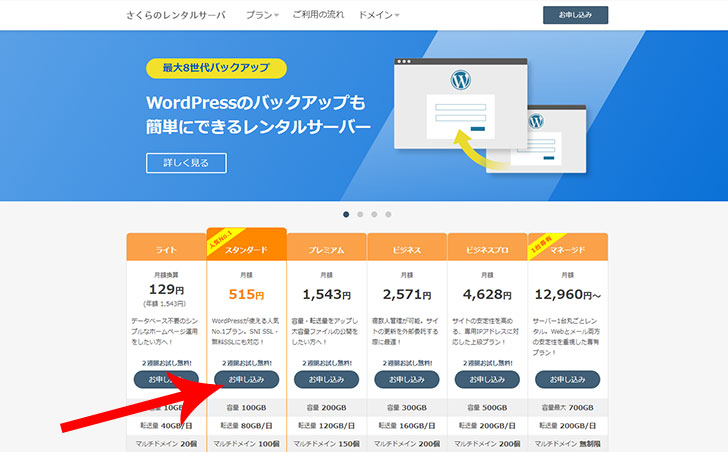The height and width of the screenshot is (452, 728).
Task: Click the 転送量 120GB/日 cell
Action: coord(326,426)
